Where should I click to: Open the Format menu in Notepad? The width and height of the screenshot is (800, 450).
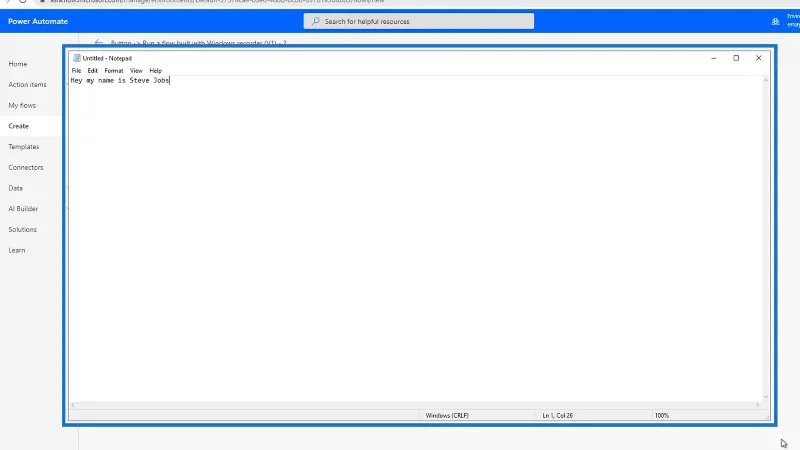[x=114, y=70]
